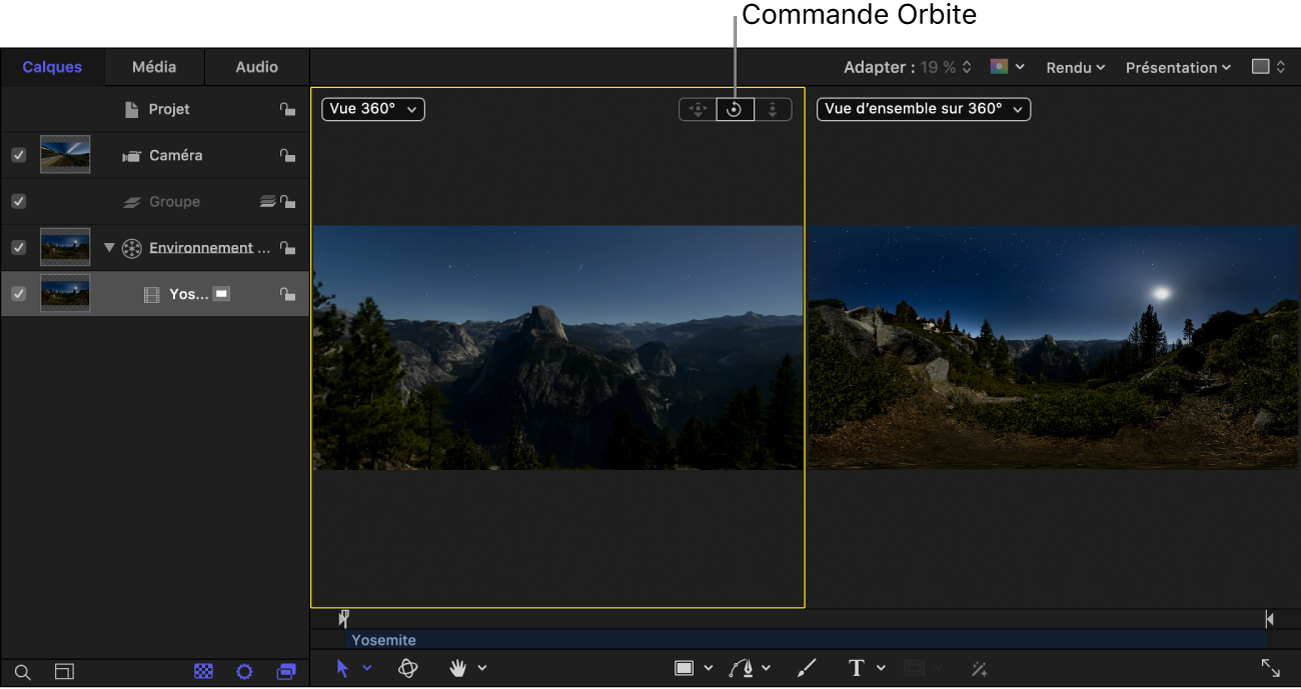The image size is (1301, 689).
Task: Pick the paint stroke brush tool
Action: [x=807, y=668]
